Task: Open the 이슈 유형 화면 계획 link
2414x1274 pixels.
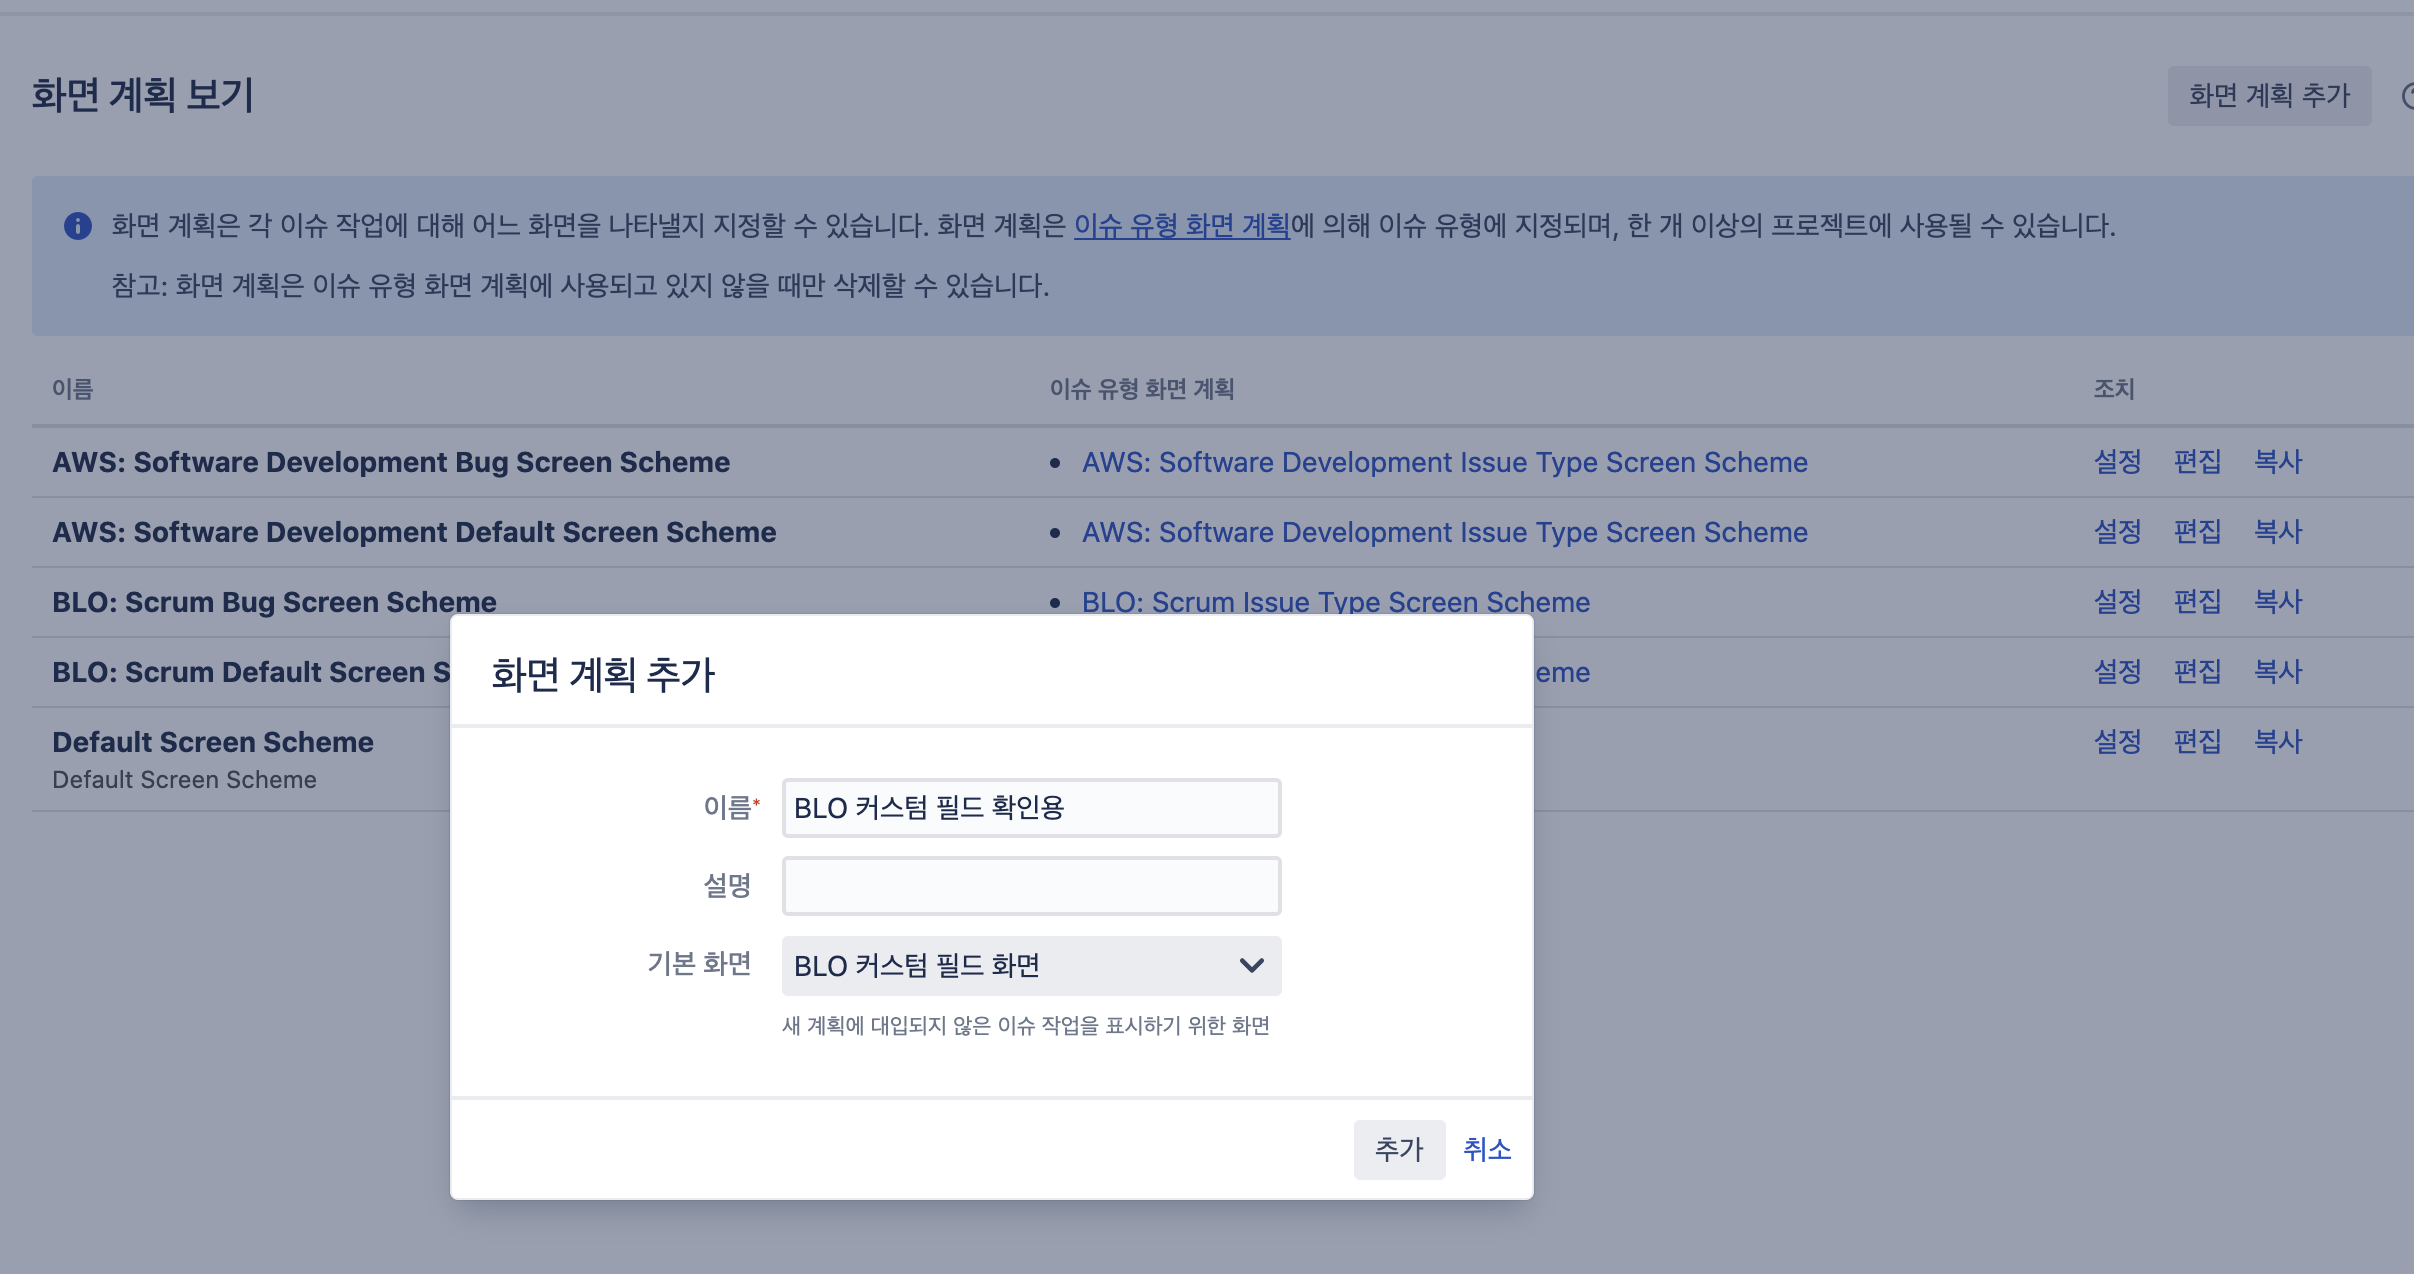Action: click(x=1181, y=226)
